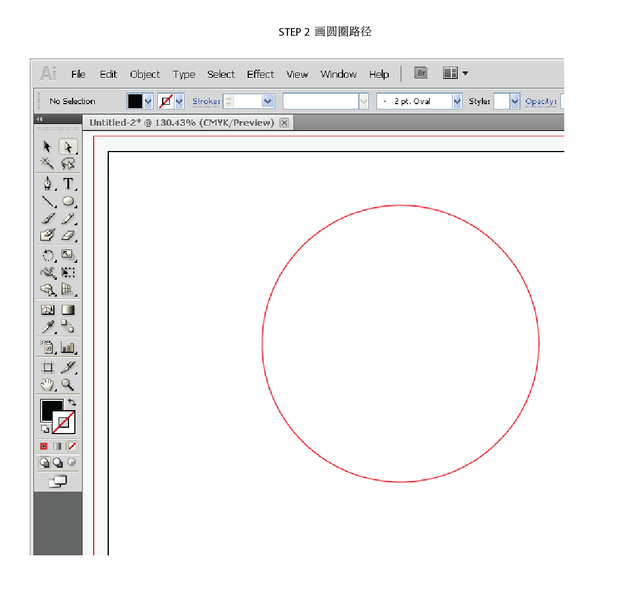Activate the Rotate tool

point(48,255)
